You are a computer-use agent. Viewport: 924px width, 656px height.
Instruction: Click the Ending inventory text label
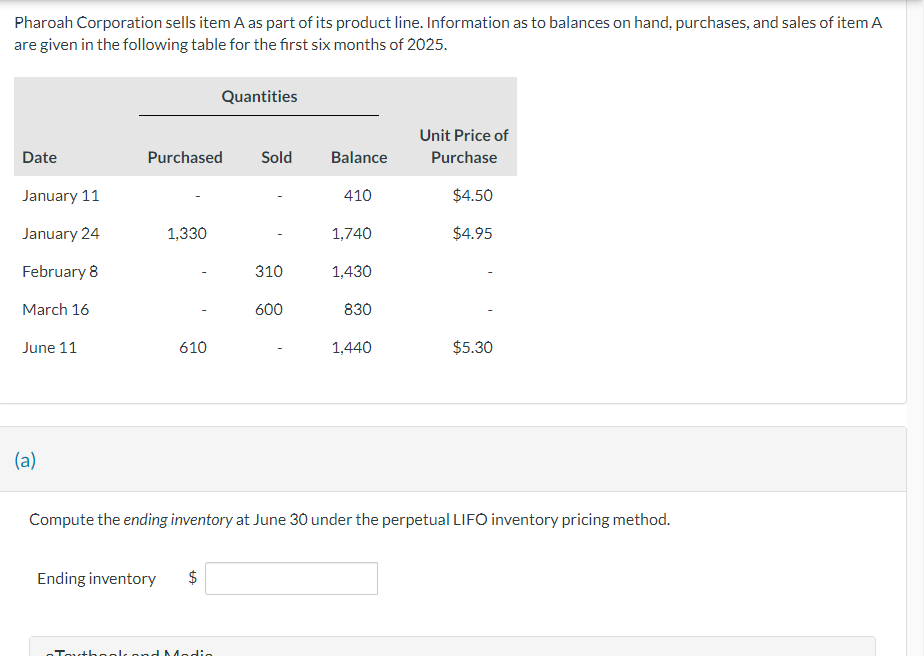pyautogui.click(x=96, y=578)
